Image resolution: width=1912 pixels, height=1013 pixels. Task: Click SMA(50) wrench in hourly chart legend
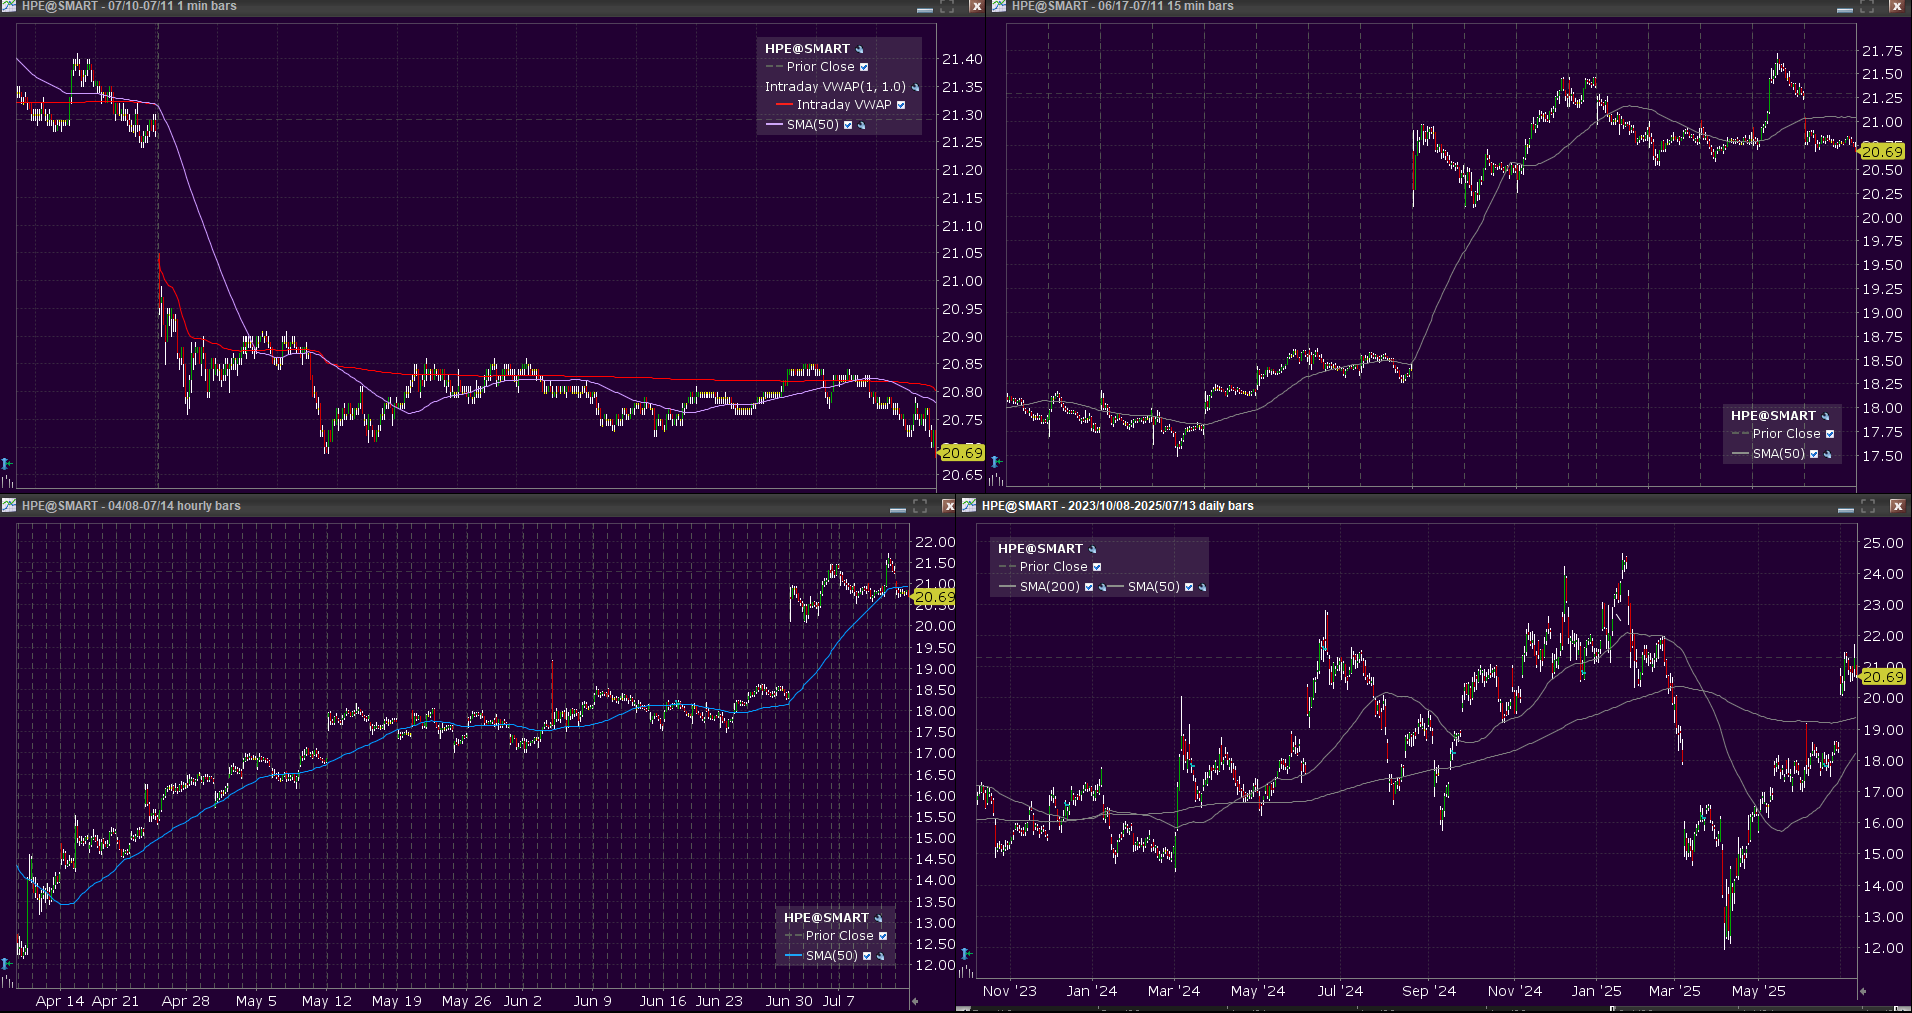(x=881, y=956)
